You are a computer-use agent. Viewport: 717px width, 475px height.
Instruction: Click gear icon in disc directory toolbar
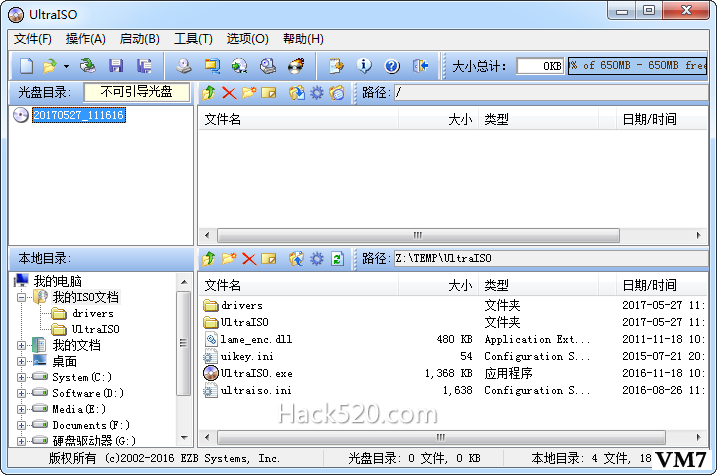pos(317,93)
